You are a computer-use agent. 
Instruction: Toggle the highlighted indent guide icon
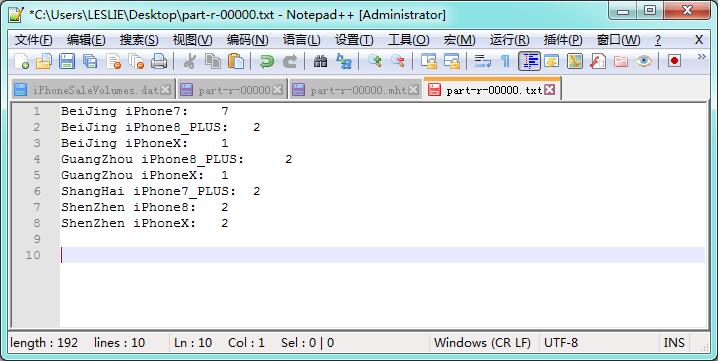[x=529, y=61]
